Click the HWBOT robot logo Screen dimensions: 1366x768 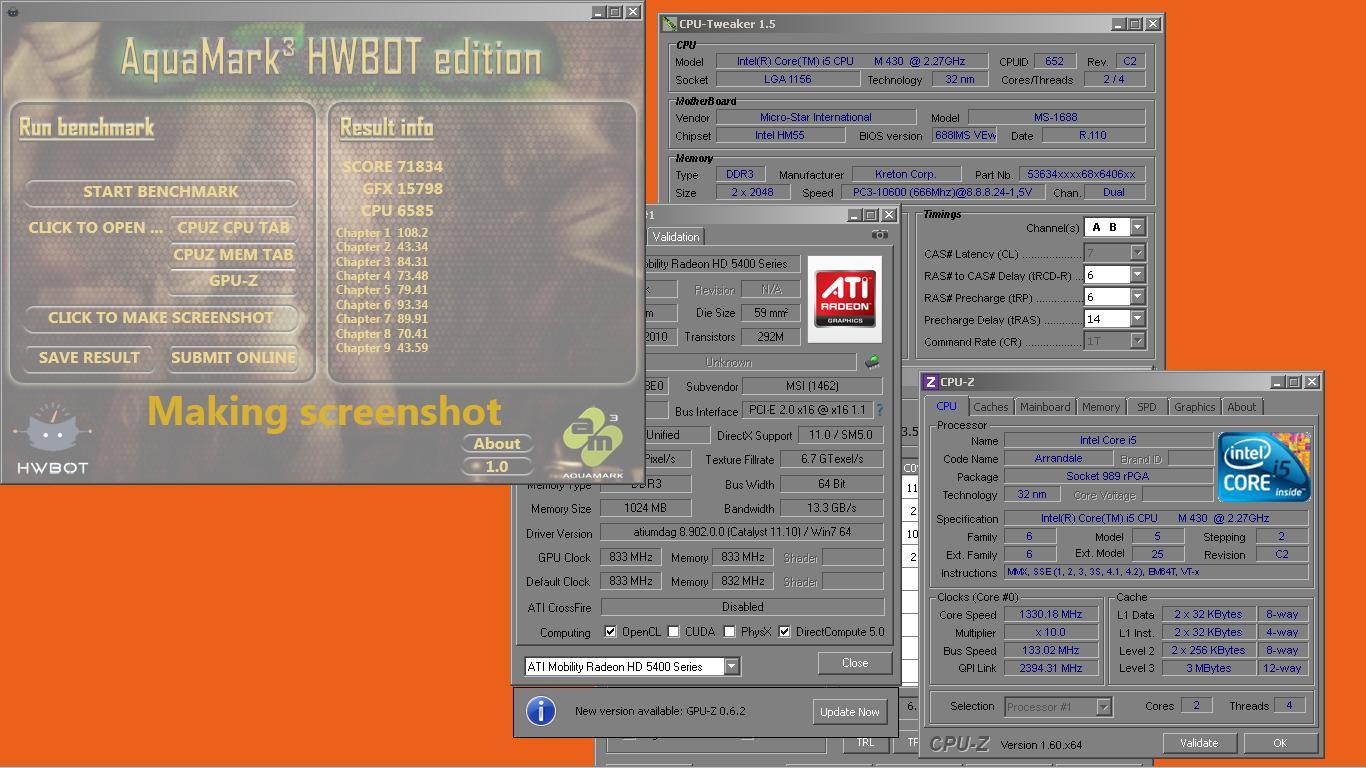pos(52,438)
